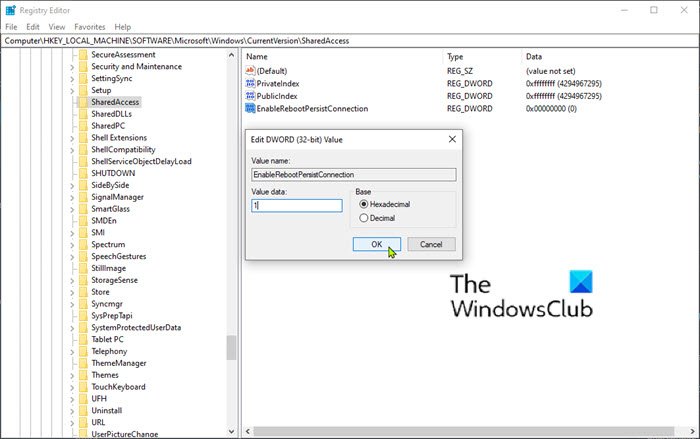Click the SecureAssessment folder icon
This screenshot has height=439, width=700.
pos(83,54)
